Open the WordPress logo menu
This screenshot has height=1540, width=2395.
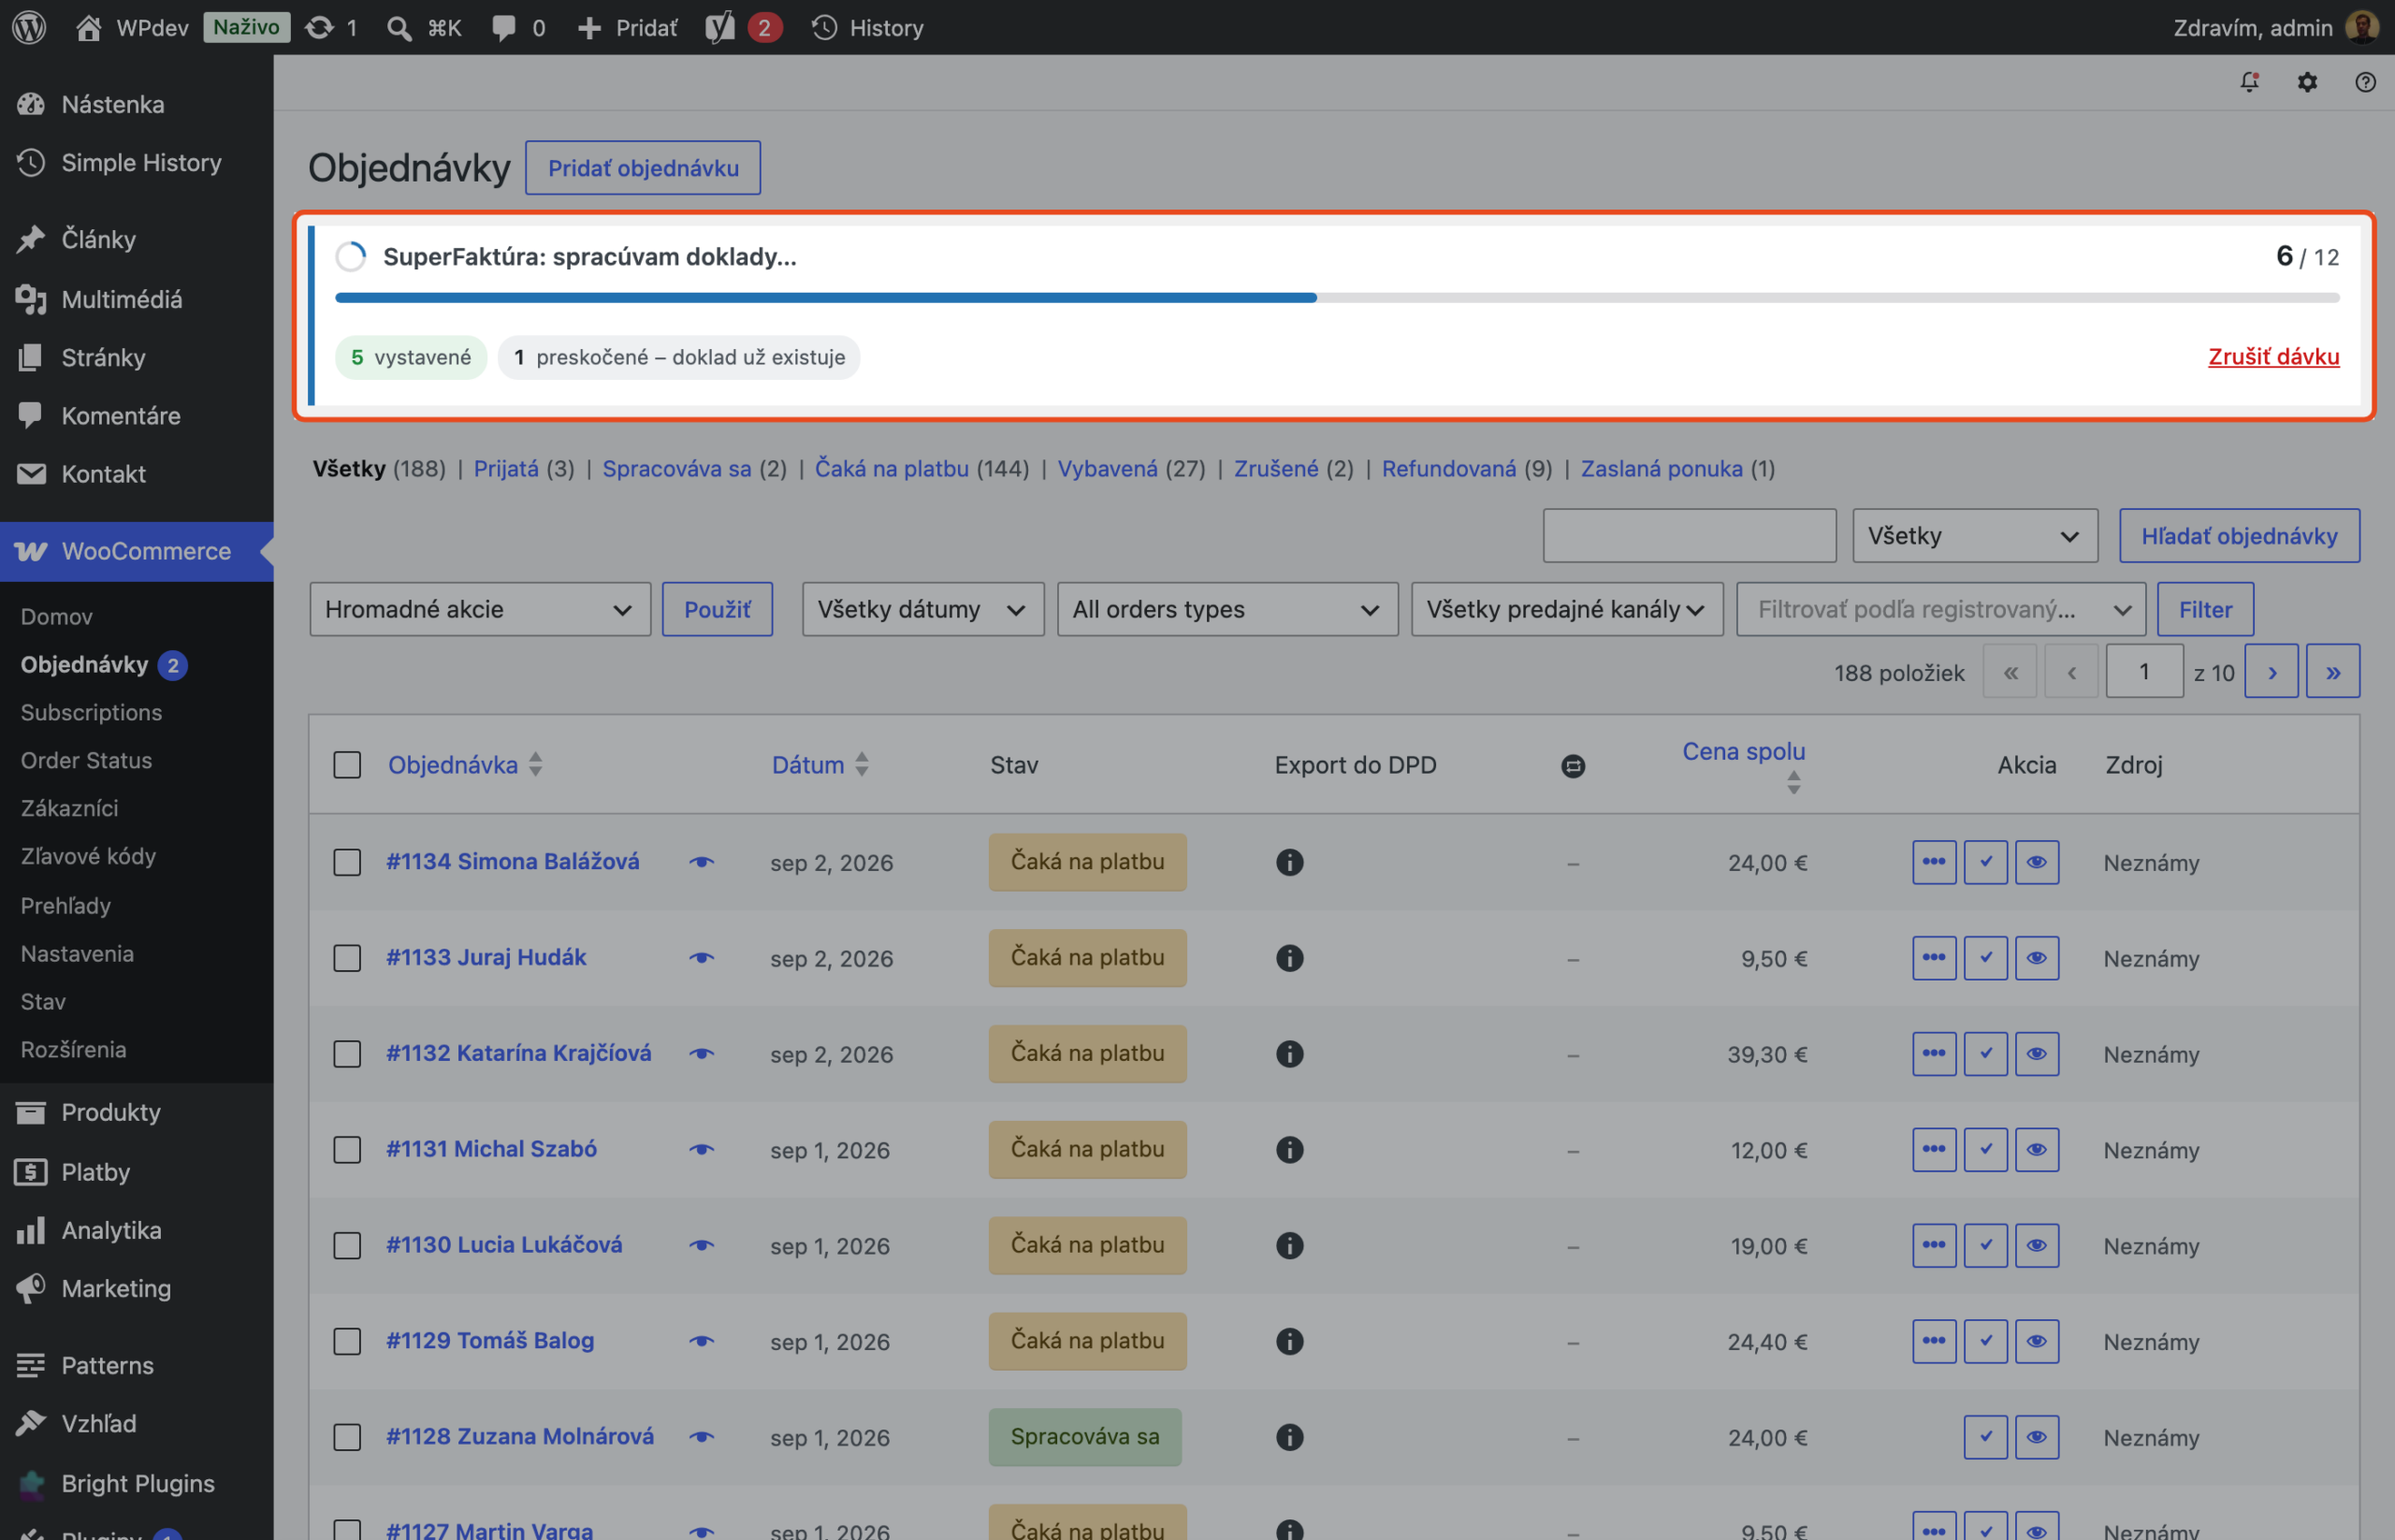29,27
